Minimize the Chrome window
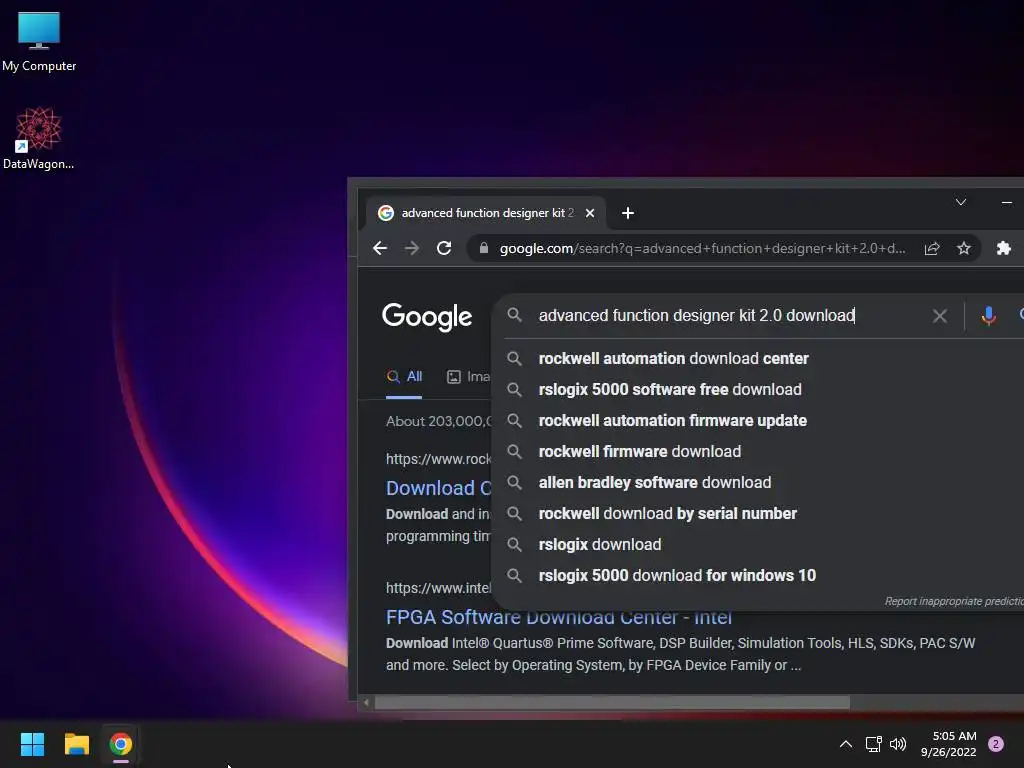The height and width of the screenshot is (768, 1024). pos(1007,202)
